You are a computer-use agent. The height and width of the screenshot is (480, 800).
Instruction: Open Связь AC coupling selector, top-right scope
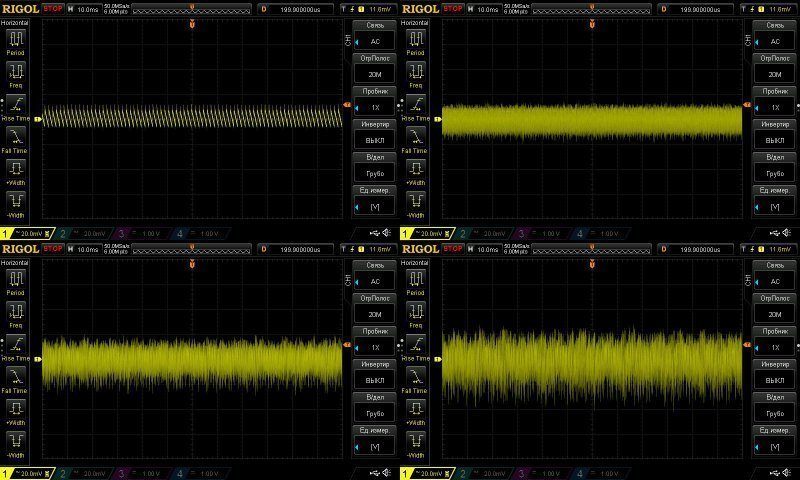pyautogui.click(x=775, y=36)
